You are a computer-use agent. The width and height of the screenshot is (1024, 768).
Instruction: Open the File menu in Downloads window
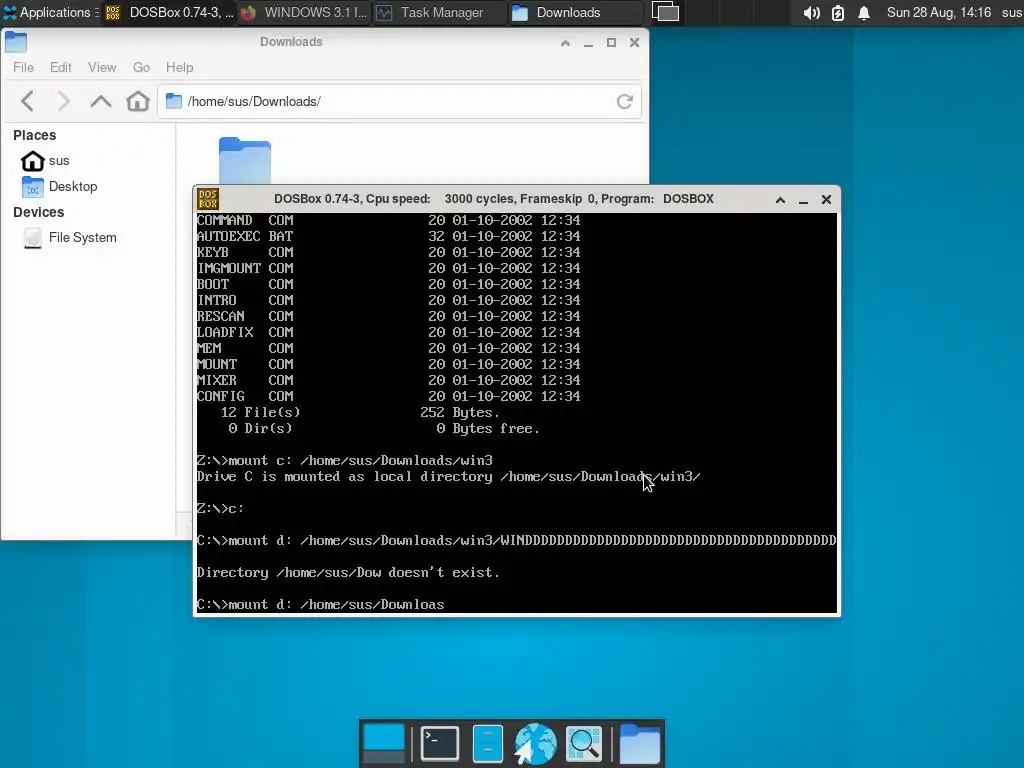click(23, 67)
